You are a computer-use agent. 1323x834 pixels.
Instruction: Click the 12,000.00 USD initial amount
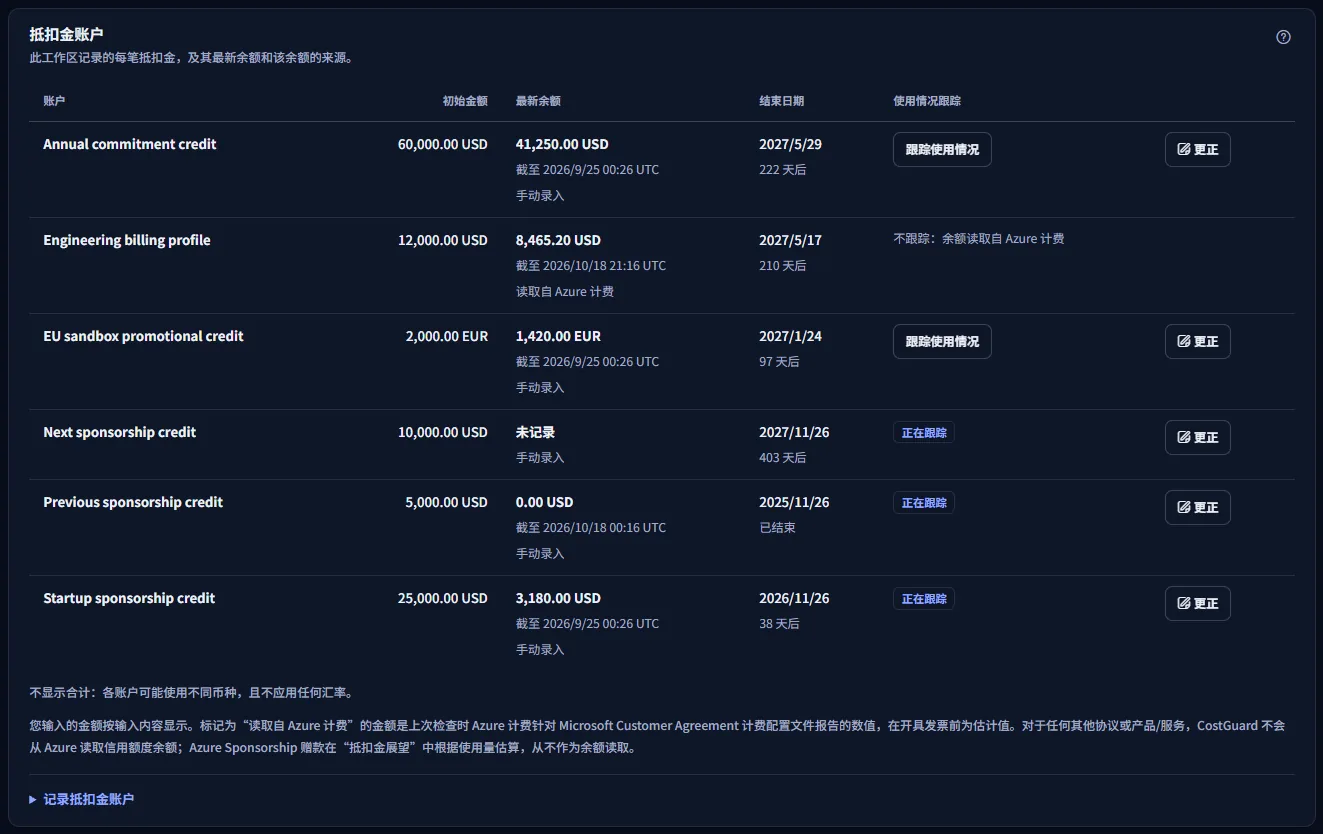point(443,240)
